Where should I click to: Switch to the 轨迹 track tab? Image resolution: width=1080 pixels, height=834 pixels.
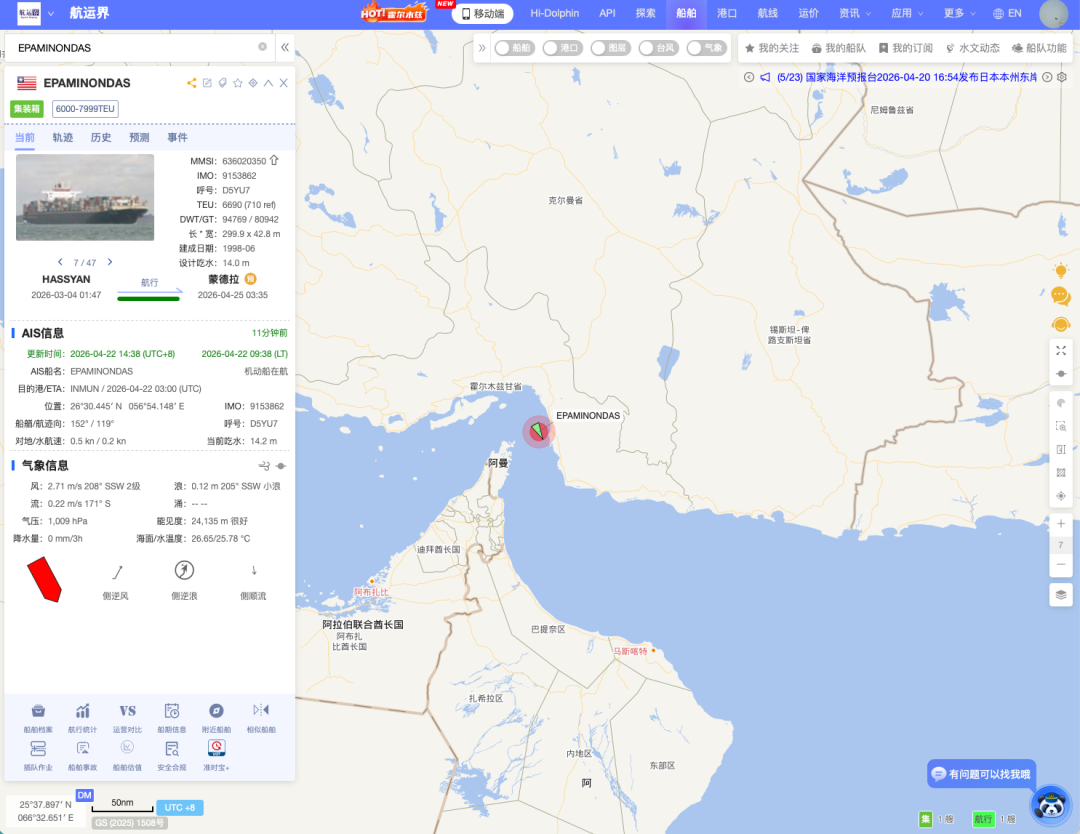pos(63,137)
